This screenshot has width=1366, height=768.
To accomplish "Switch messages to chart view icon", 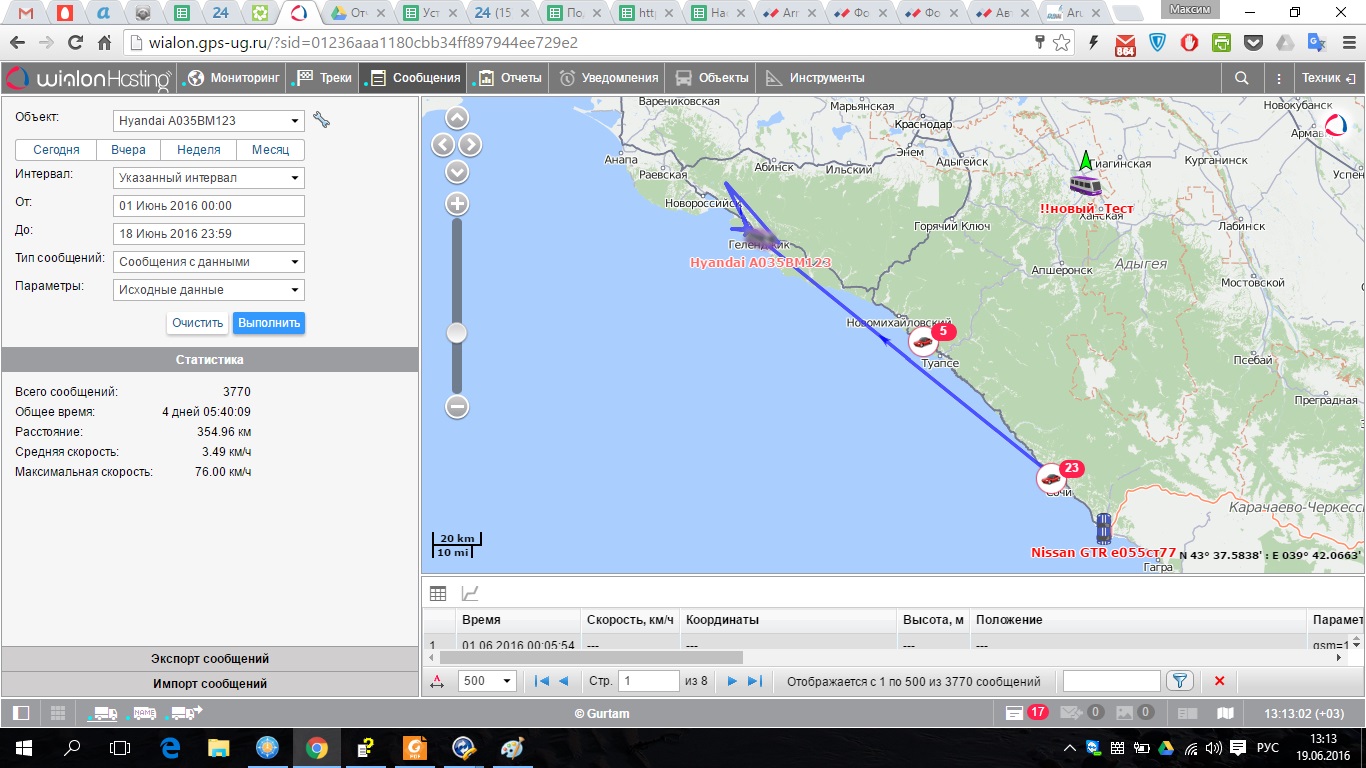I will pyautogui.click(x=469, y=593).
